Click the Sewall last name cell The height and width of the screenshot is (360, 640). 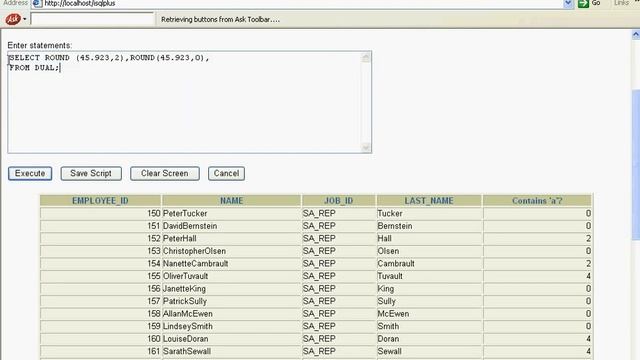[x=429, y=351]
